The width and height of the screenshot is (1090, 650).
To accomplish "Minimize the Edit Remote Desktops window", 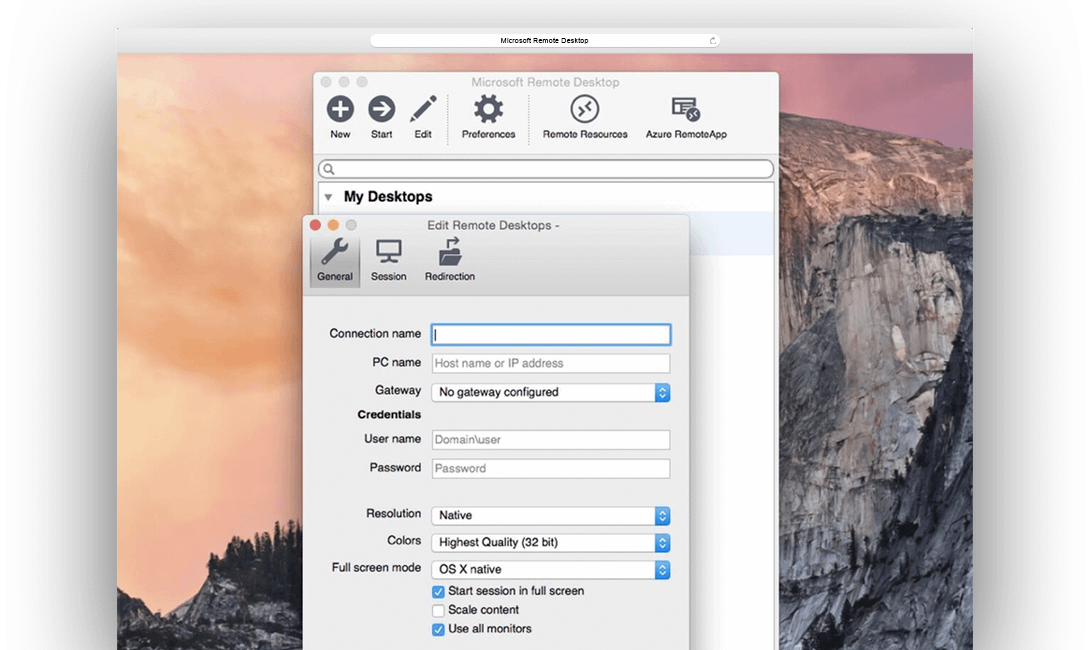I will pos(333,225).
